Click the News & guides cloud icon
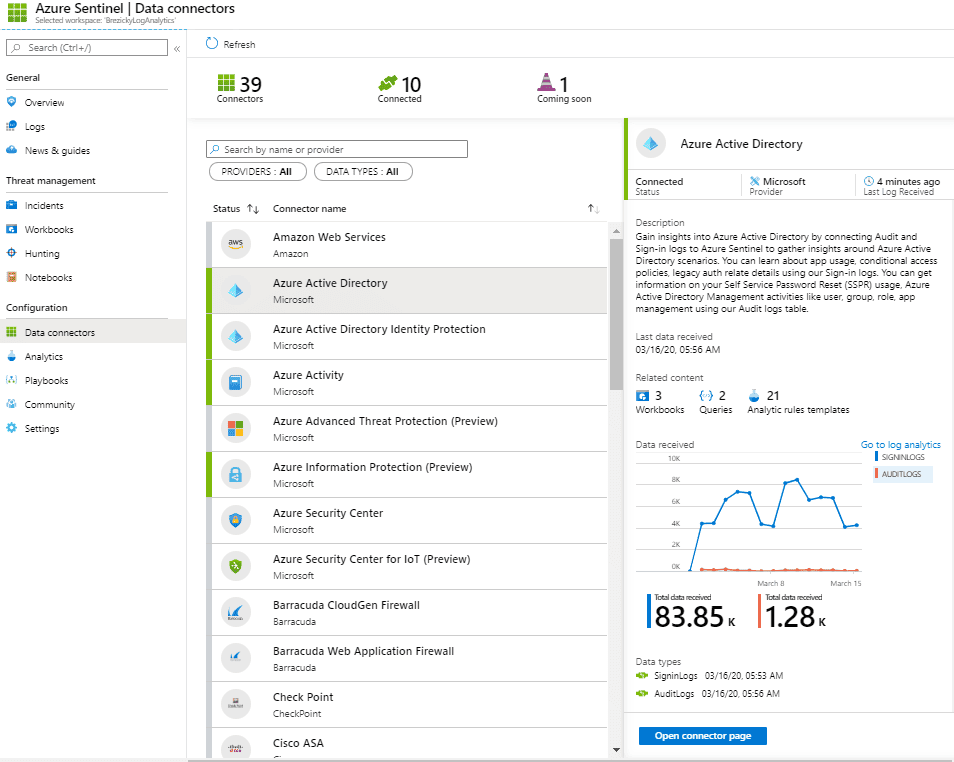The image size is (954, 762). point(12,150)
